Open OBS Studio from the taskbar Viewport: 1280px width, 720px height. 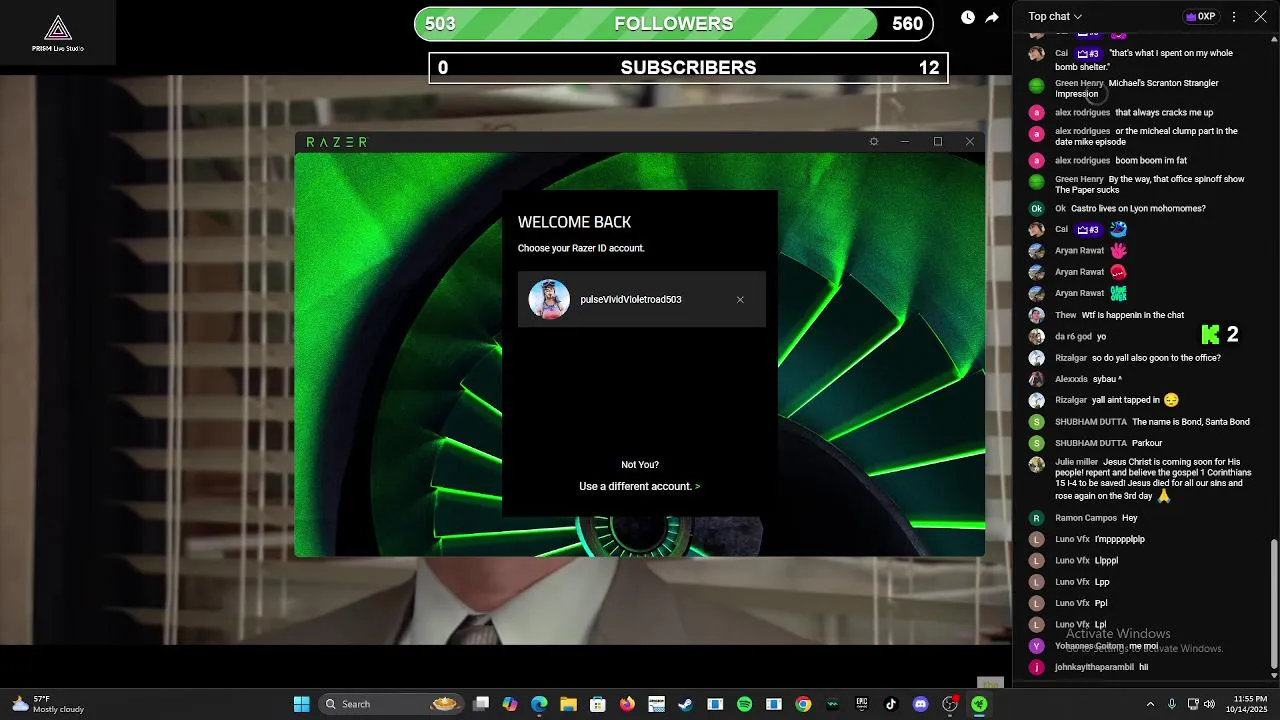click(x=950, y=704)
